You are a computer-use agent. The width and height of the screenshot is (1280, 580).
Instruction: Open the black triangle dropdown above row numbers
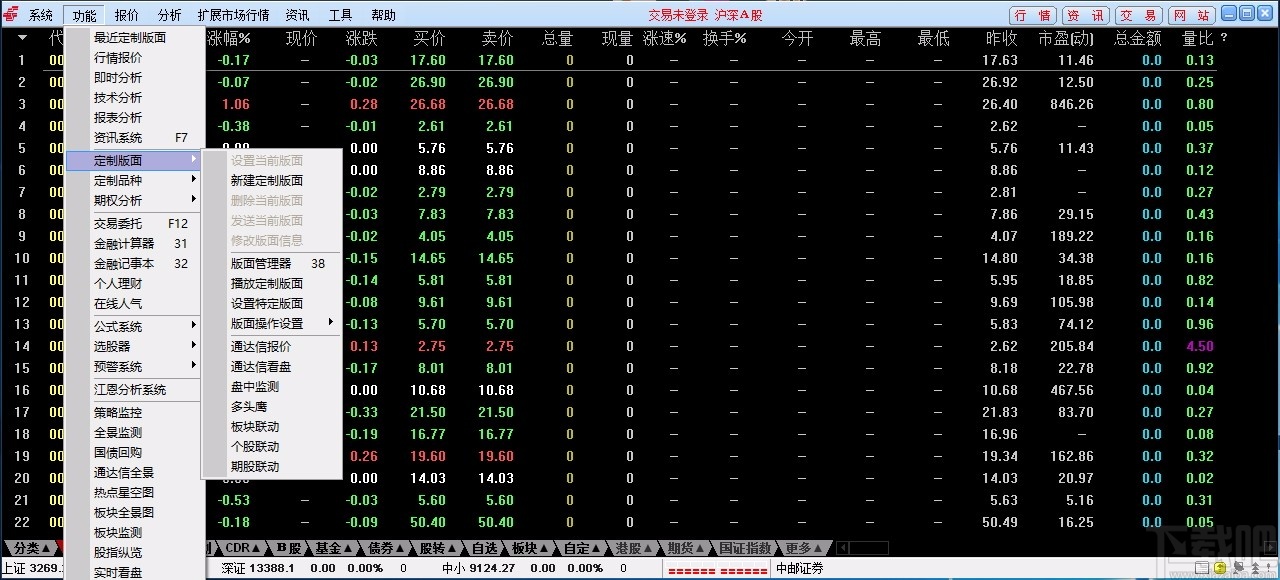point(22,38)
